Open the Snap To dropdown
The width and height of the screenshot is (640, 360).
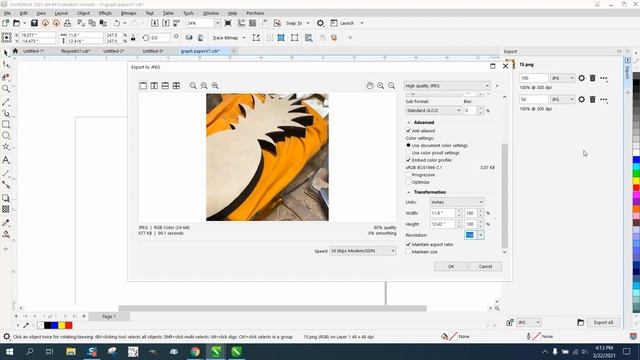tap(308, 23)
